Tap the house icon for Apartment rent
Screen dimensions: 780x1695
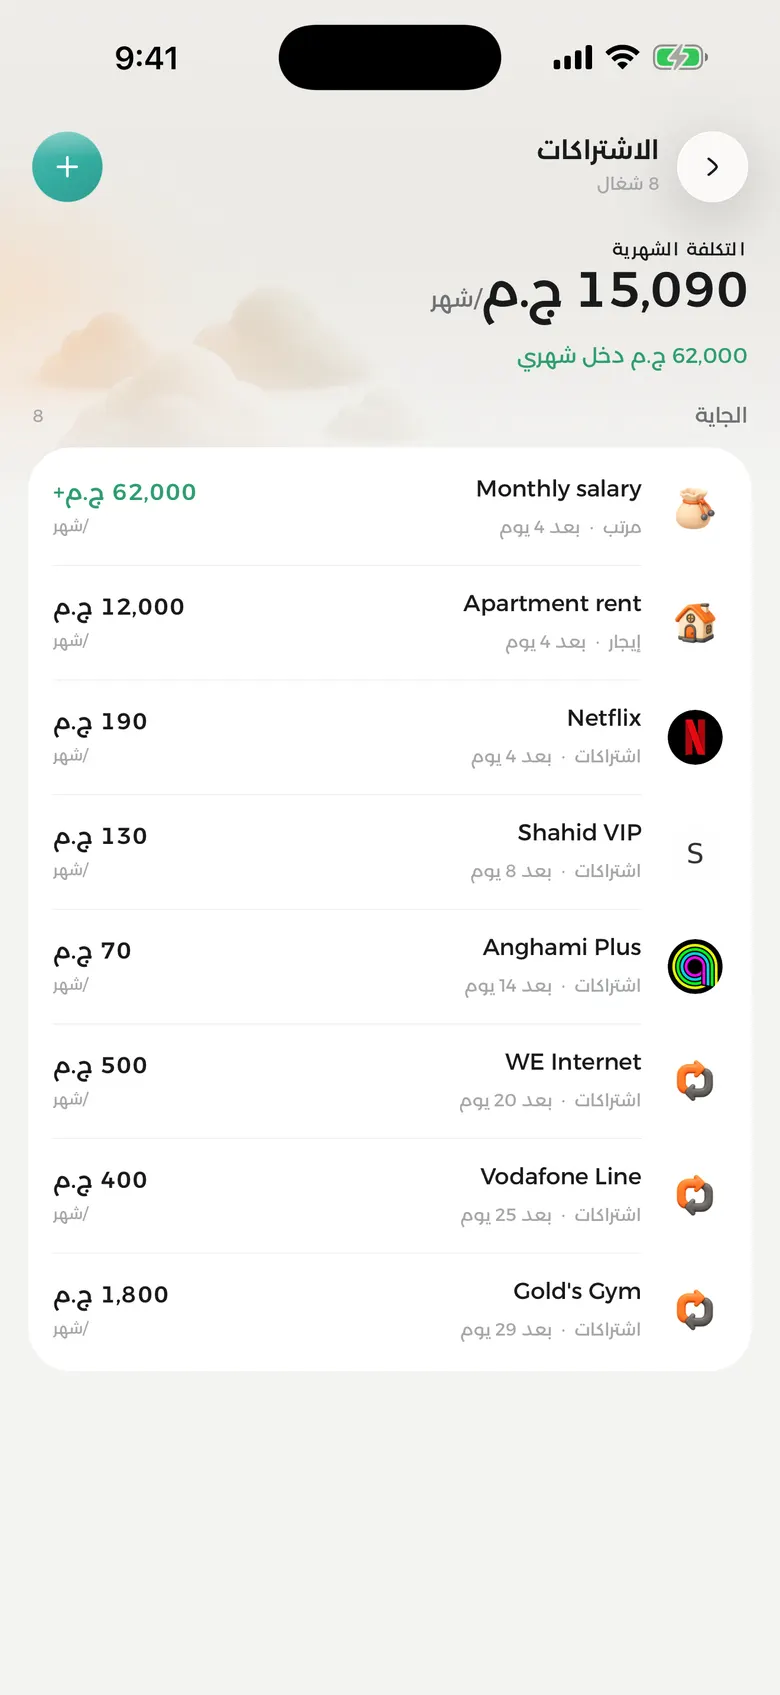(695, 623)
